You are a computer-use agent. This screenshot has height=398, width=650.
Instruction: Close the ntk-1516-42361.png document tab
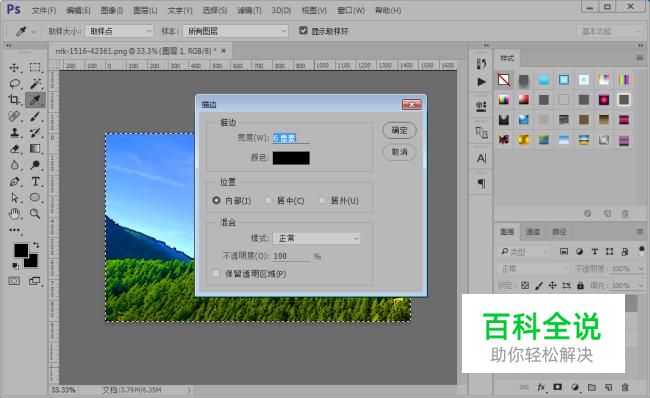pos(224,51)
